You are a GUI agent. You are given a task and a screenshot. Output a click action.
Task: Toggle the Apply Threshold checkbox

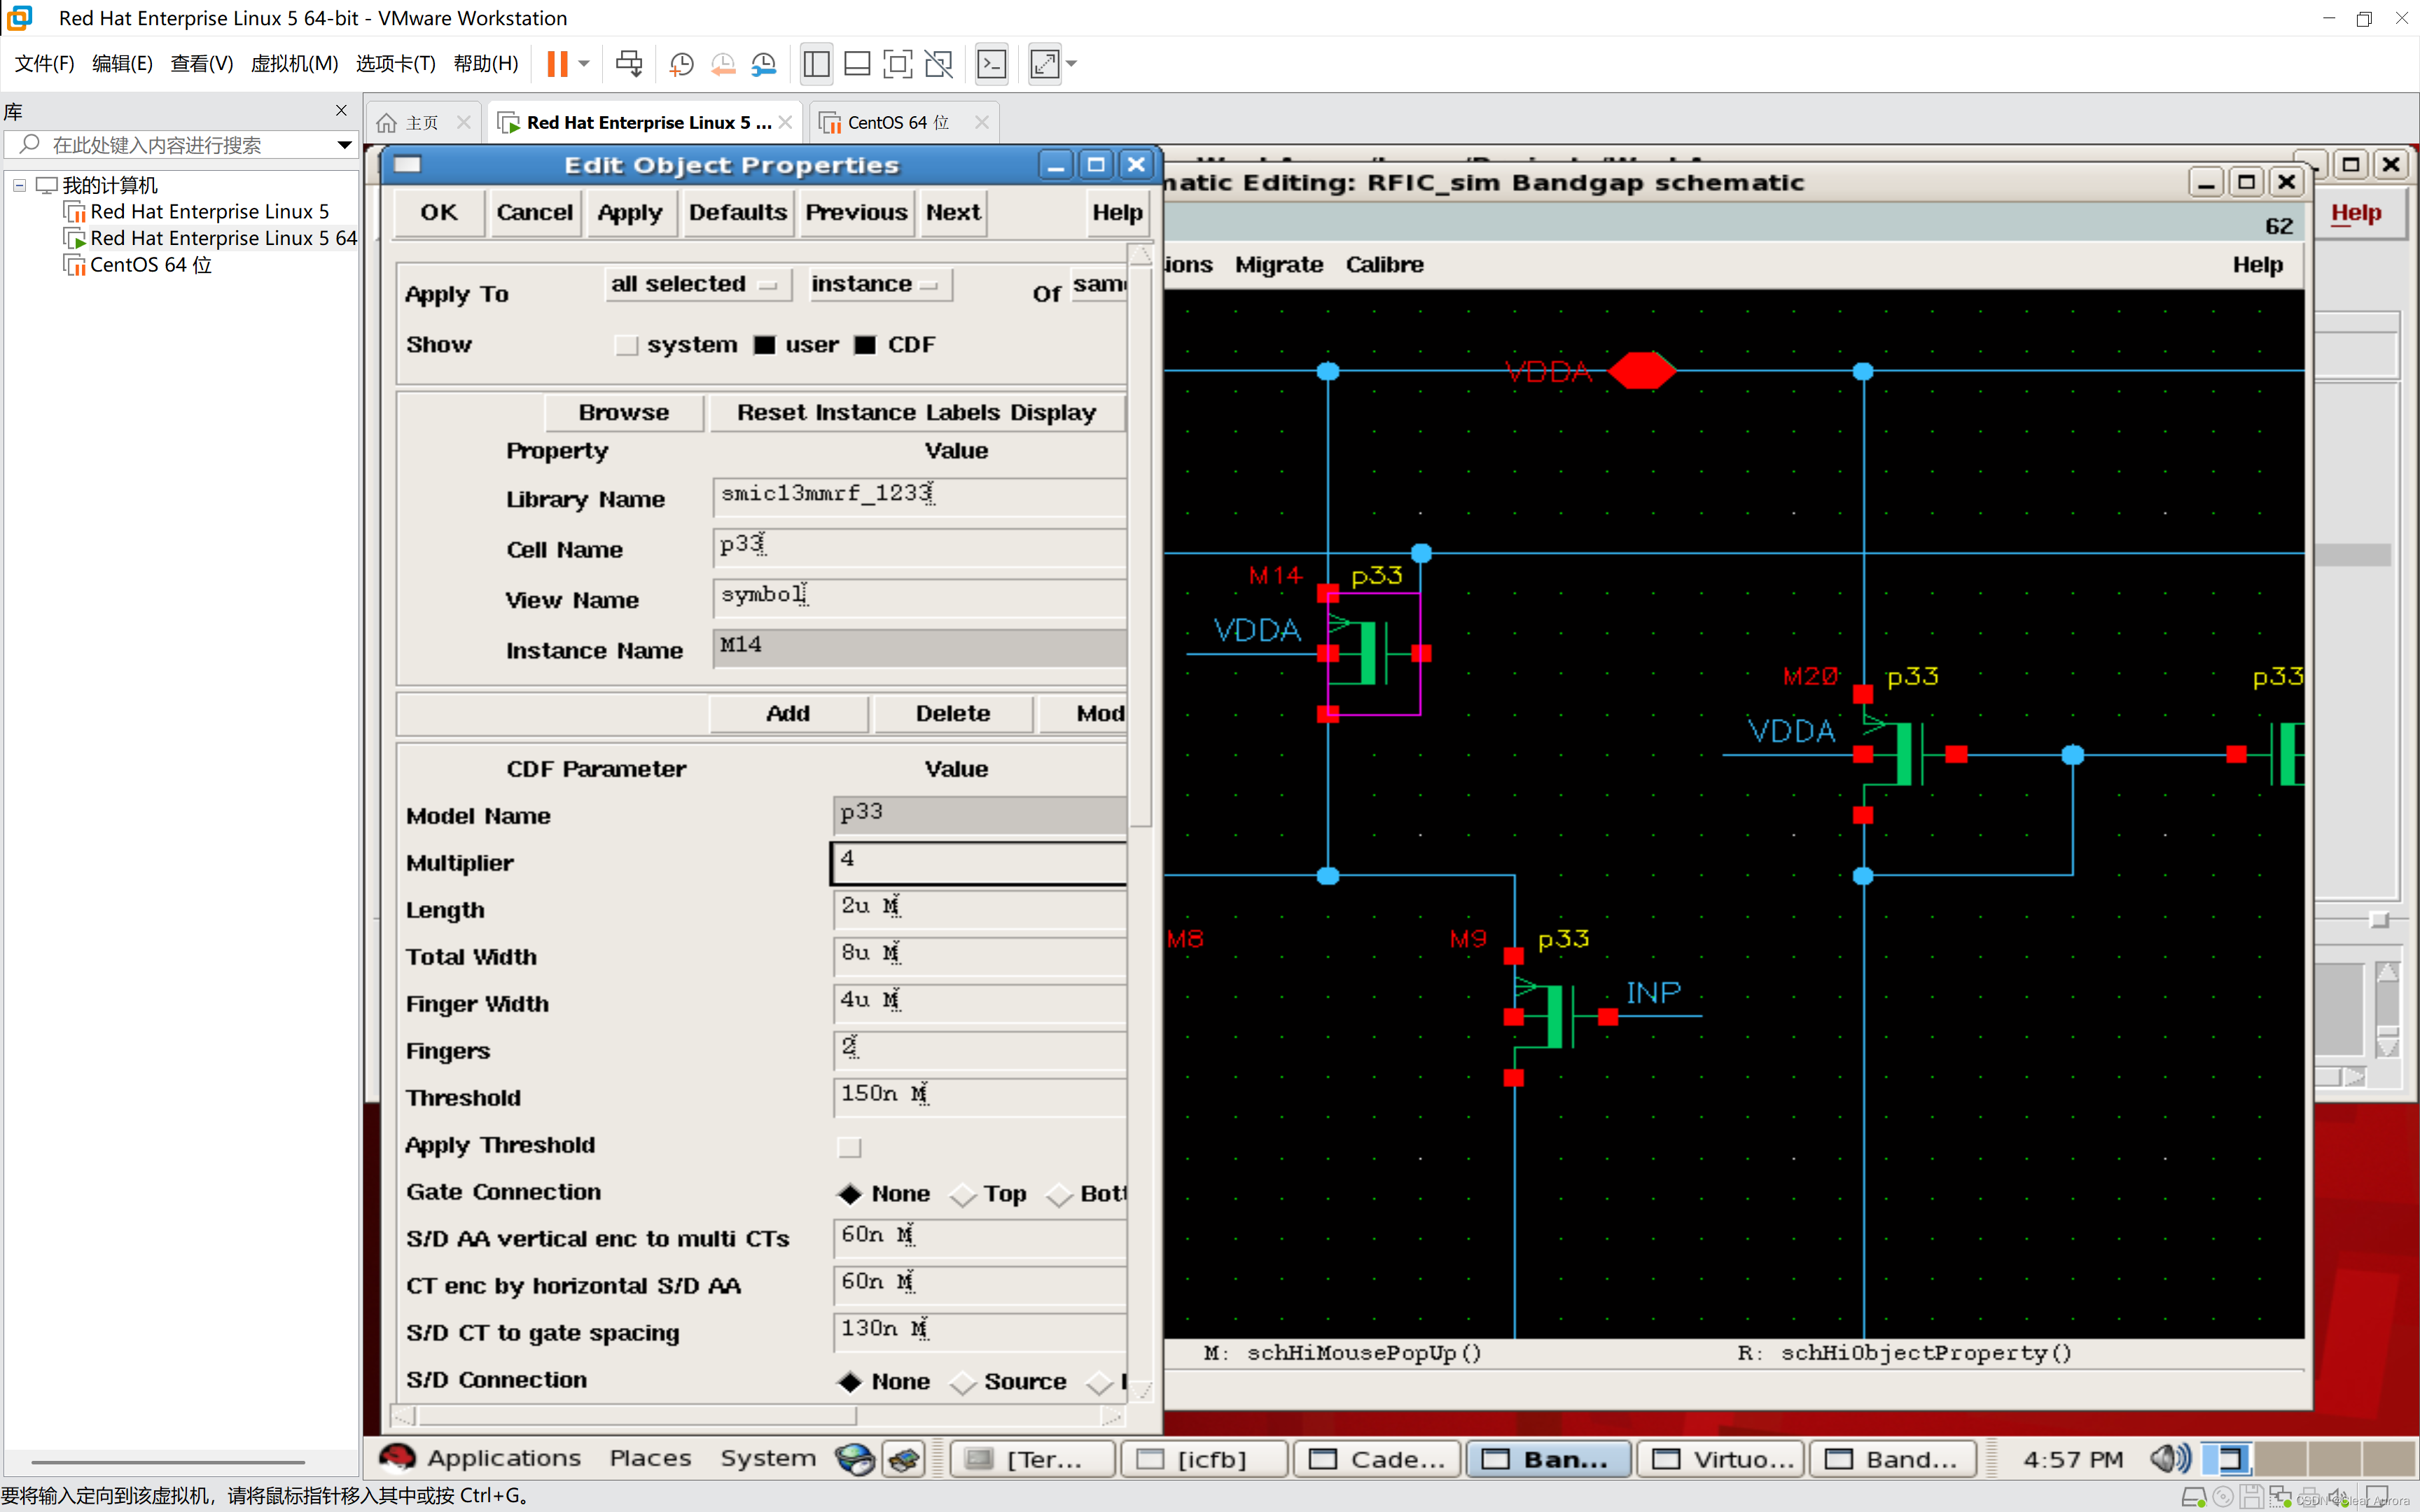pos(849,1146)
